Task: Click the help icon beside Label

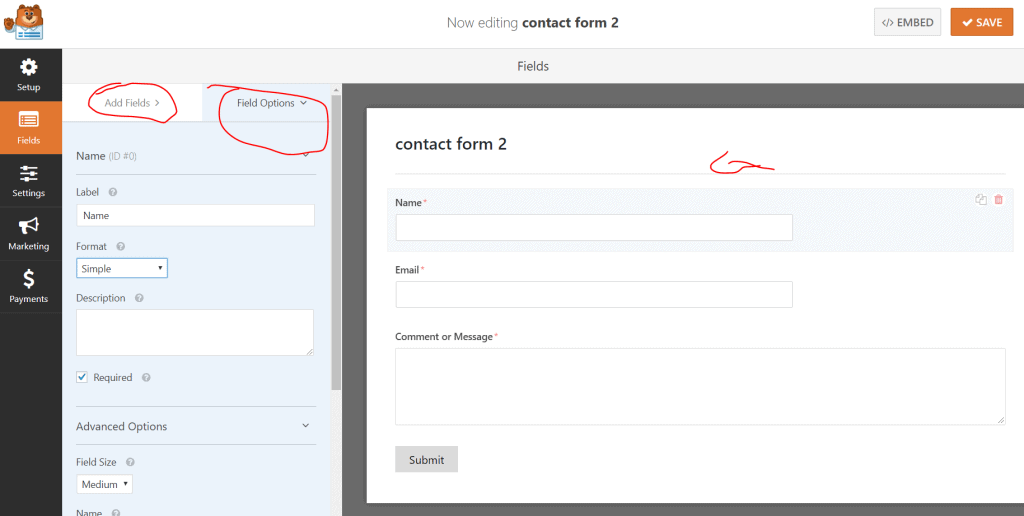Action: (x=112, y=193)
